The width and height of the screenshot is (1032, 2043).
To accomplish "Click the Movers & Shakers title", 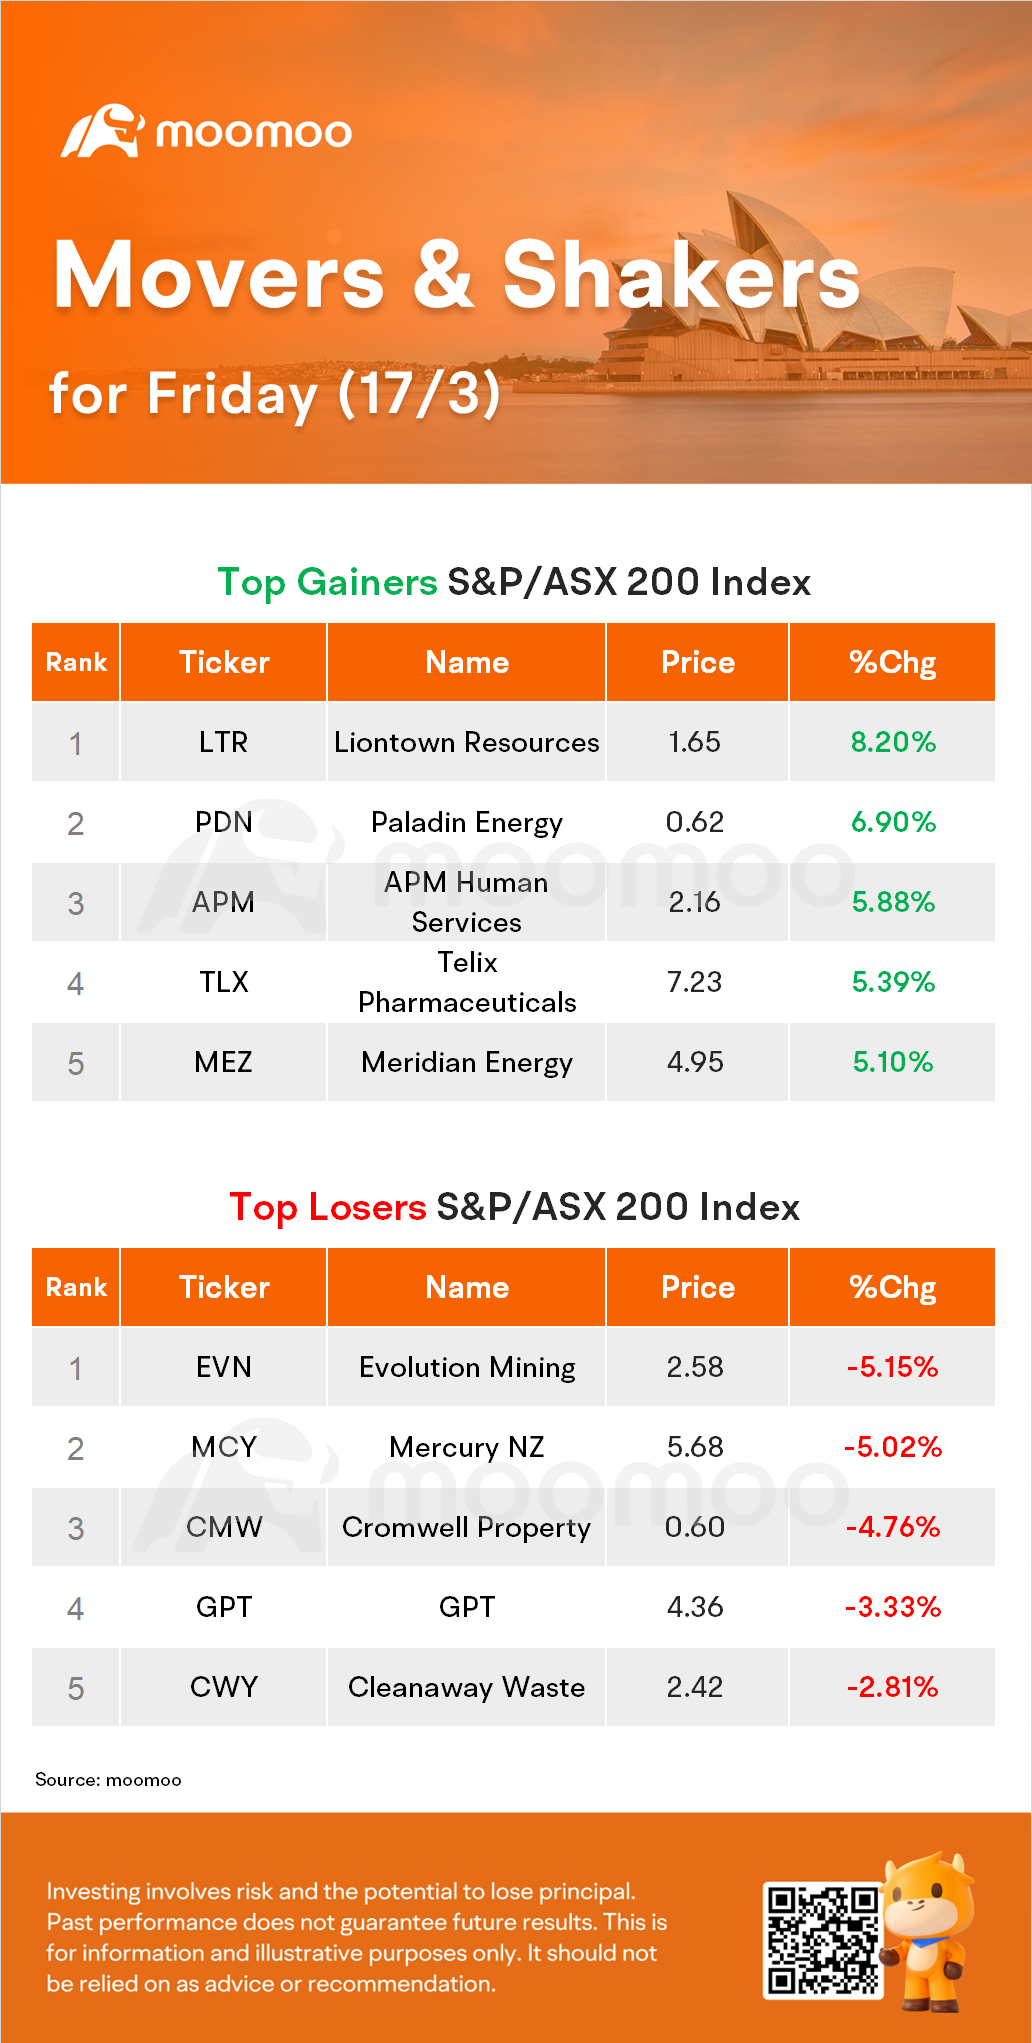I will point(456,276).
